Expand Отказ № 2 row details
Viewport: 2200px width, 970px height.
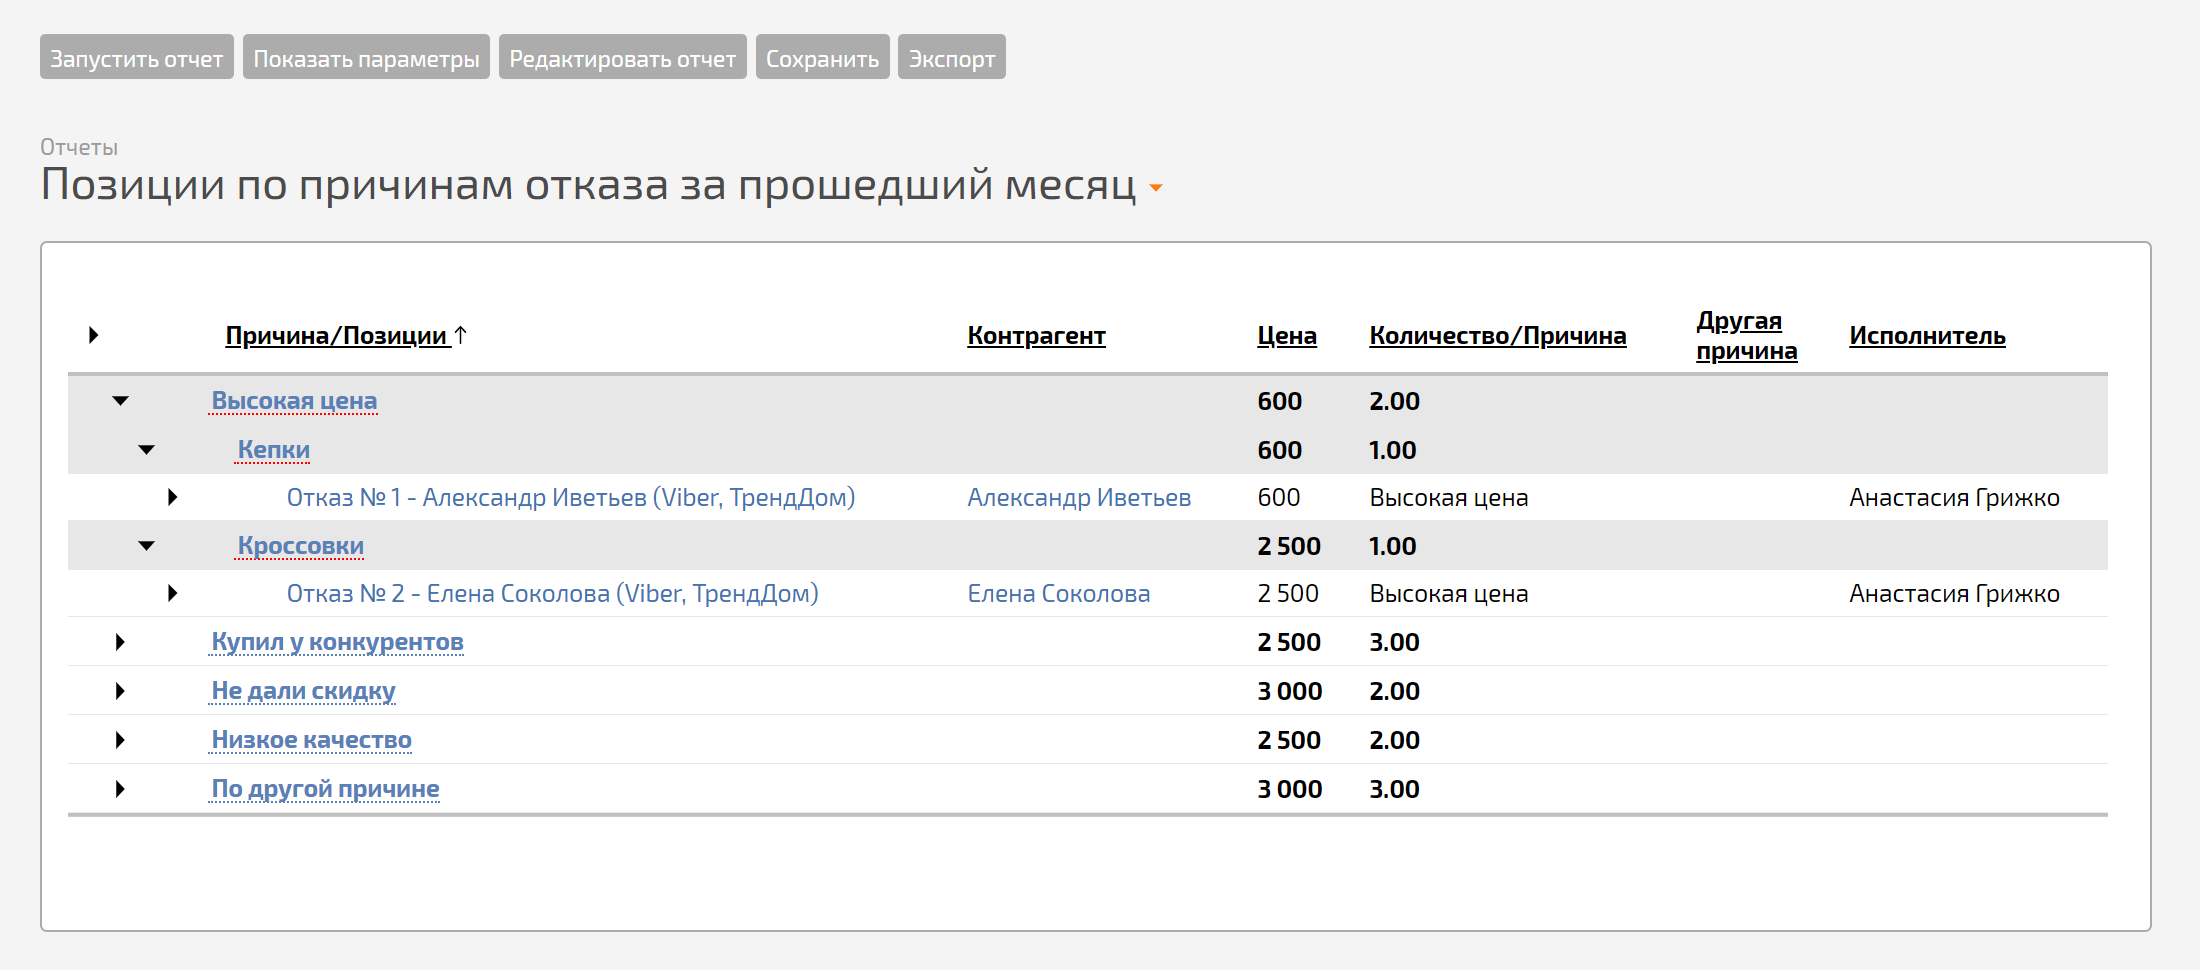click(173, 593)
